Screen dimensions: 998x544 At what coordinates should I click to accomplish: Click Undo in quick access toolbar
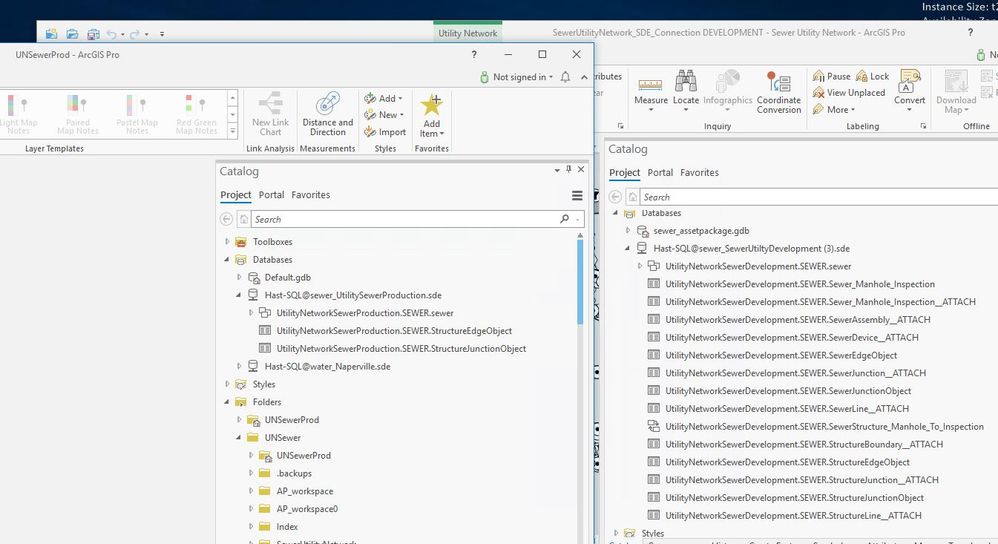tap(112, 34)
